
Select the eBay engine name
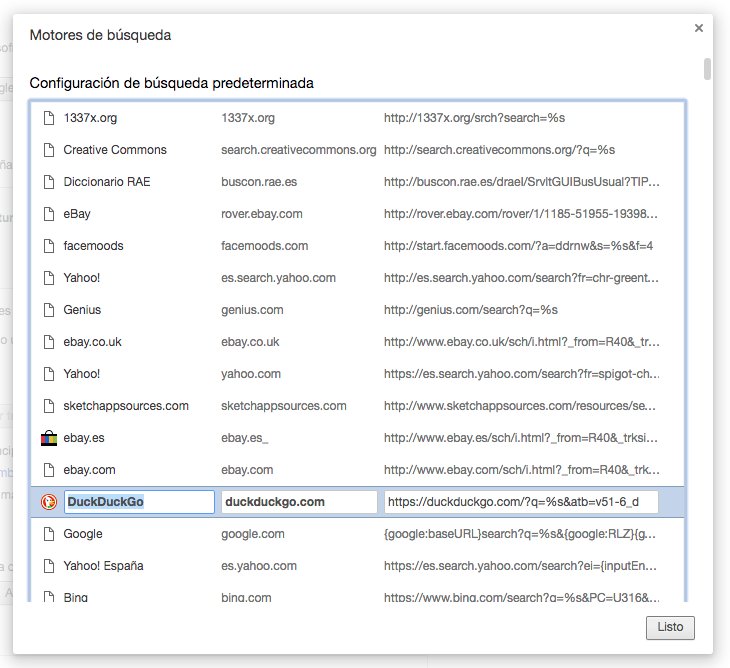[77, 214]
